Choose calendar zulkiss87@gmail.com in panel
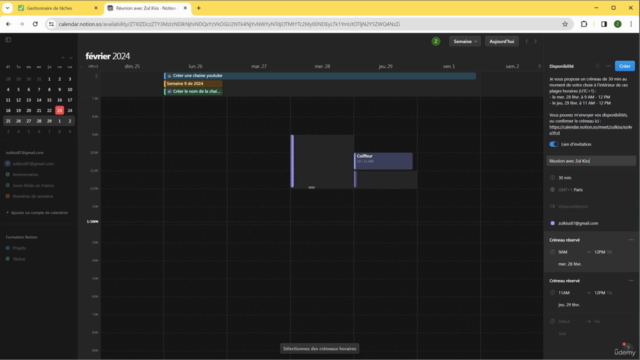 point(578,223)
